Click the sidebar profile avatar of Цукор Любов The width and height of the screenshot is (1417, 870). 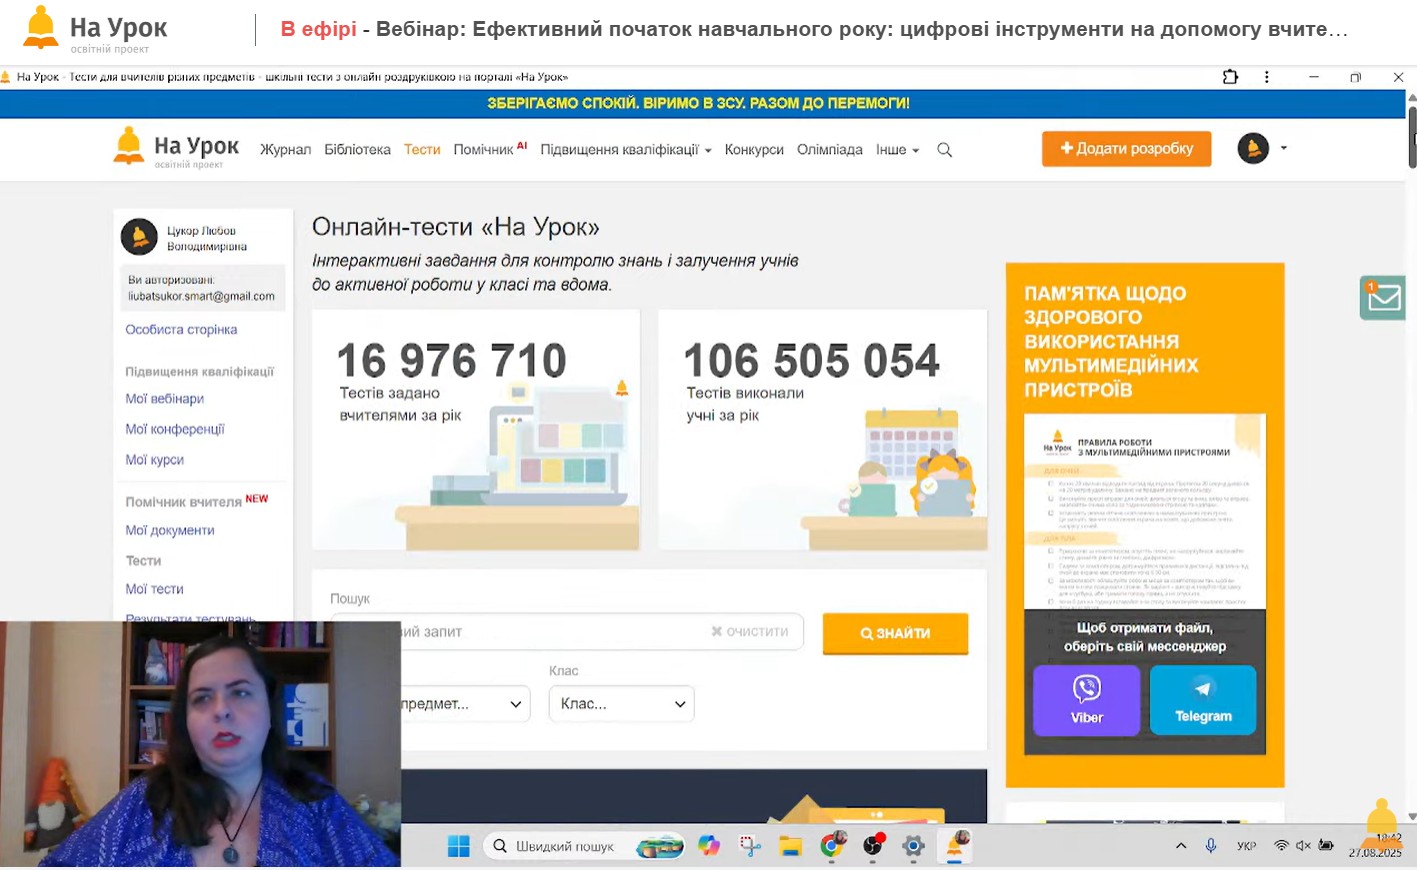point(139,237)
